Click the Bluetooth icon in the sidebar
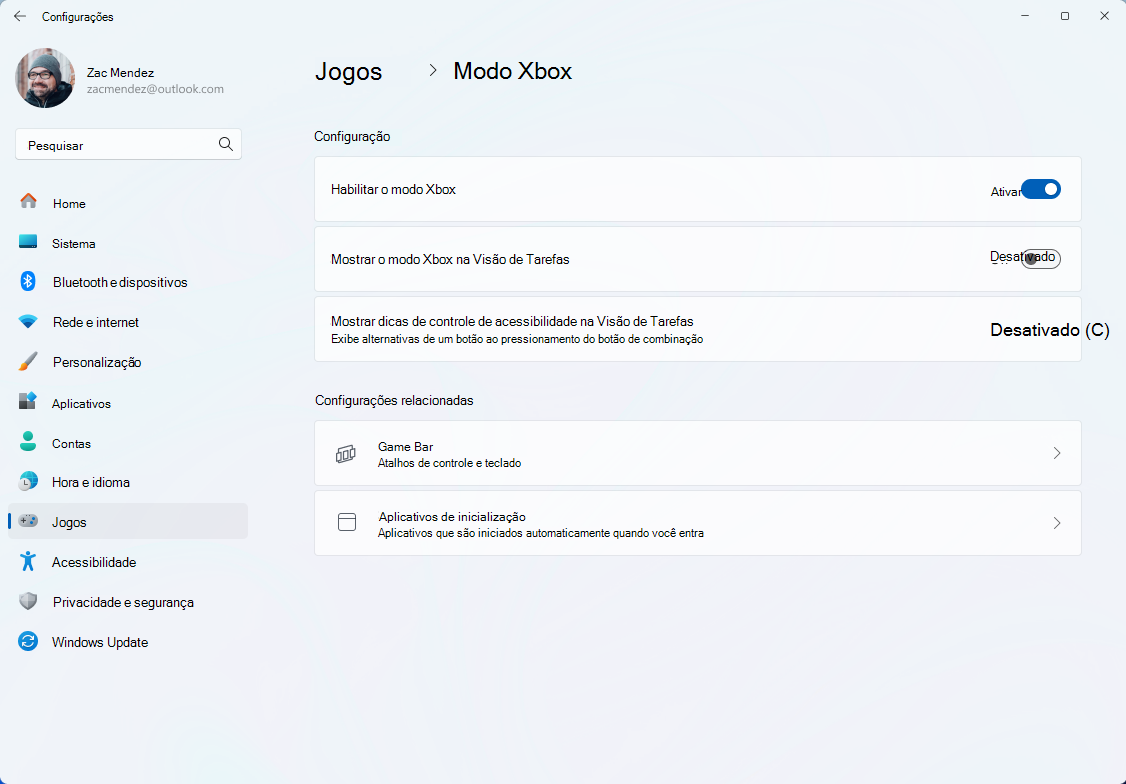The width and height of the screenshot is (1126, 784). click(x=28, y=281)
